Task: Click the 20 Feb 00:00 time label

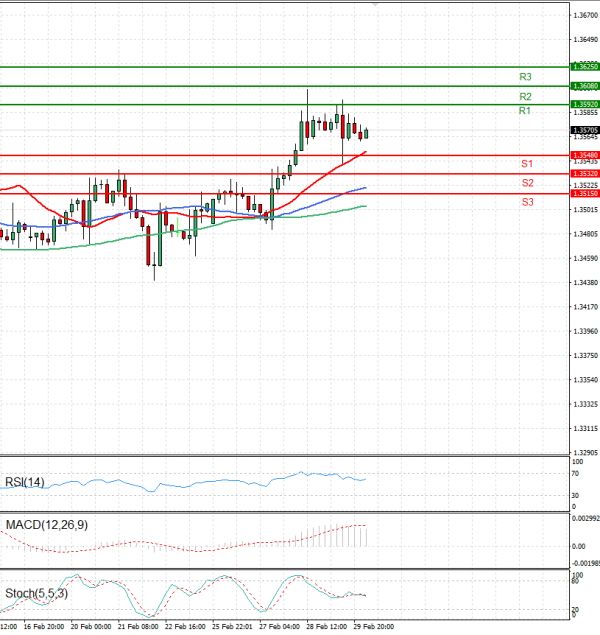Action: coord(91,627)
